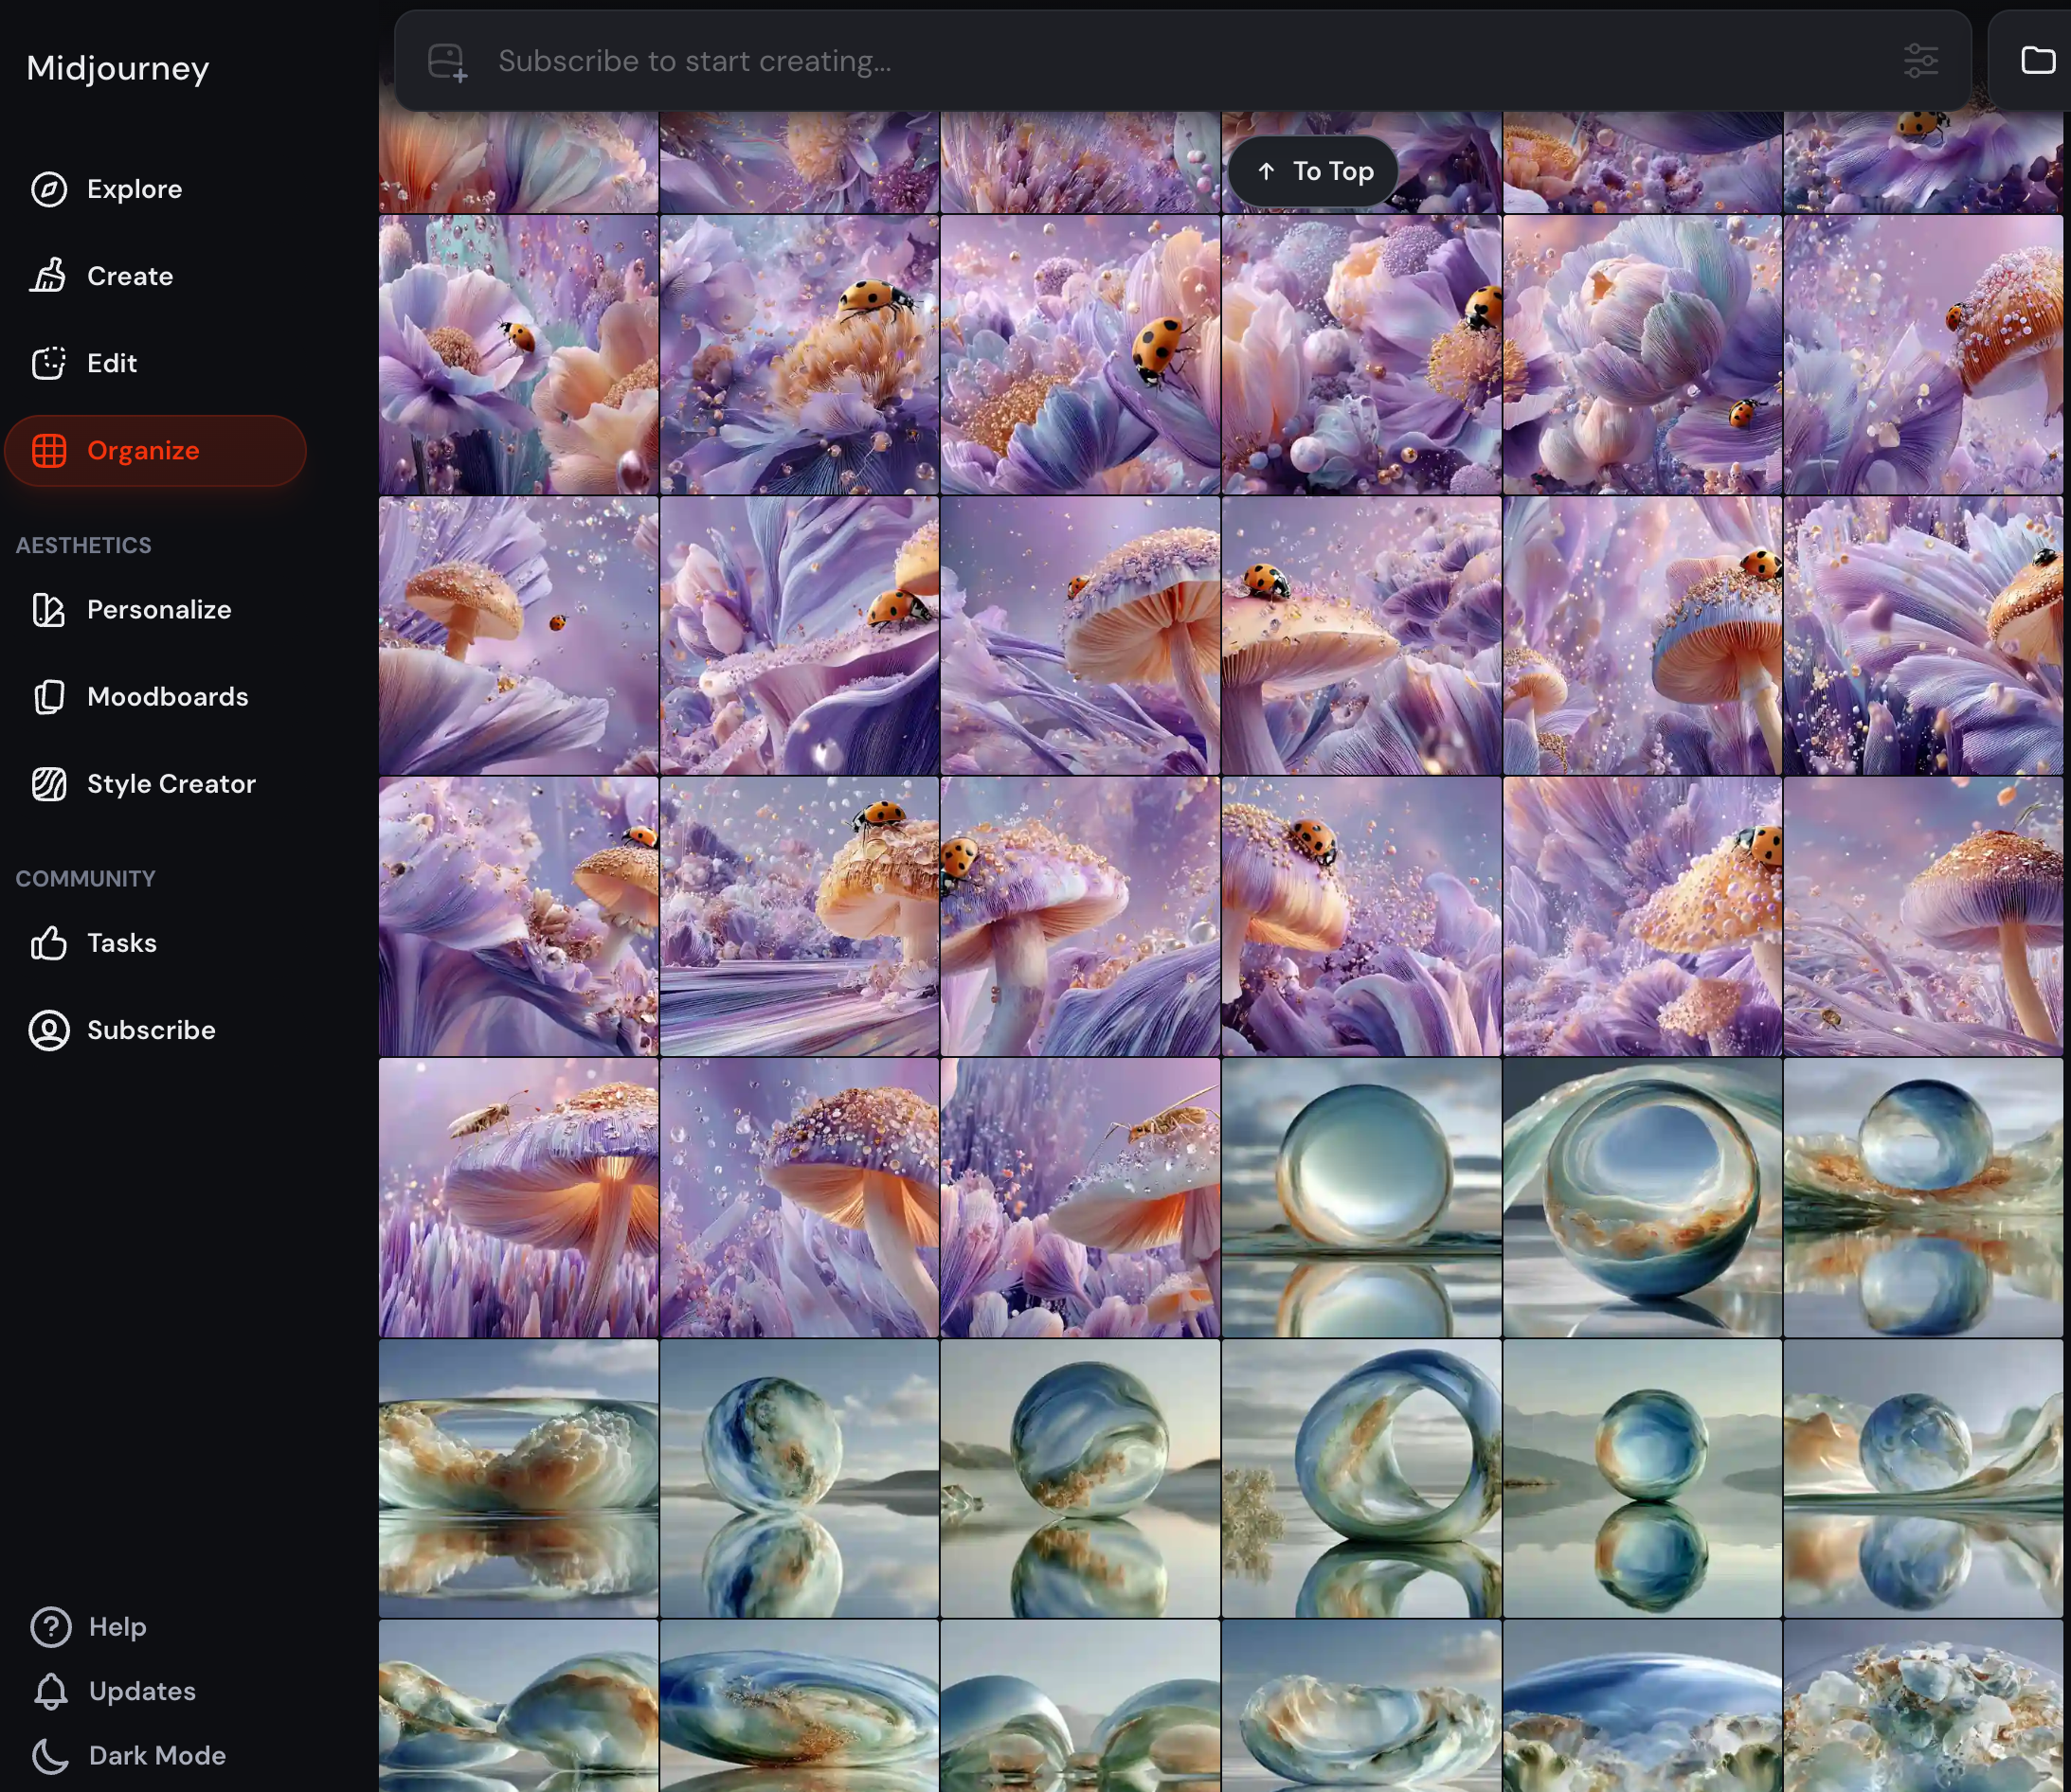Click the Subscribe link
Viewport: 2071px width, 1792px height.
151,1030
